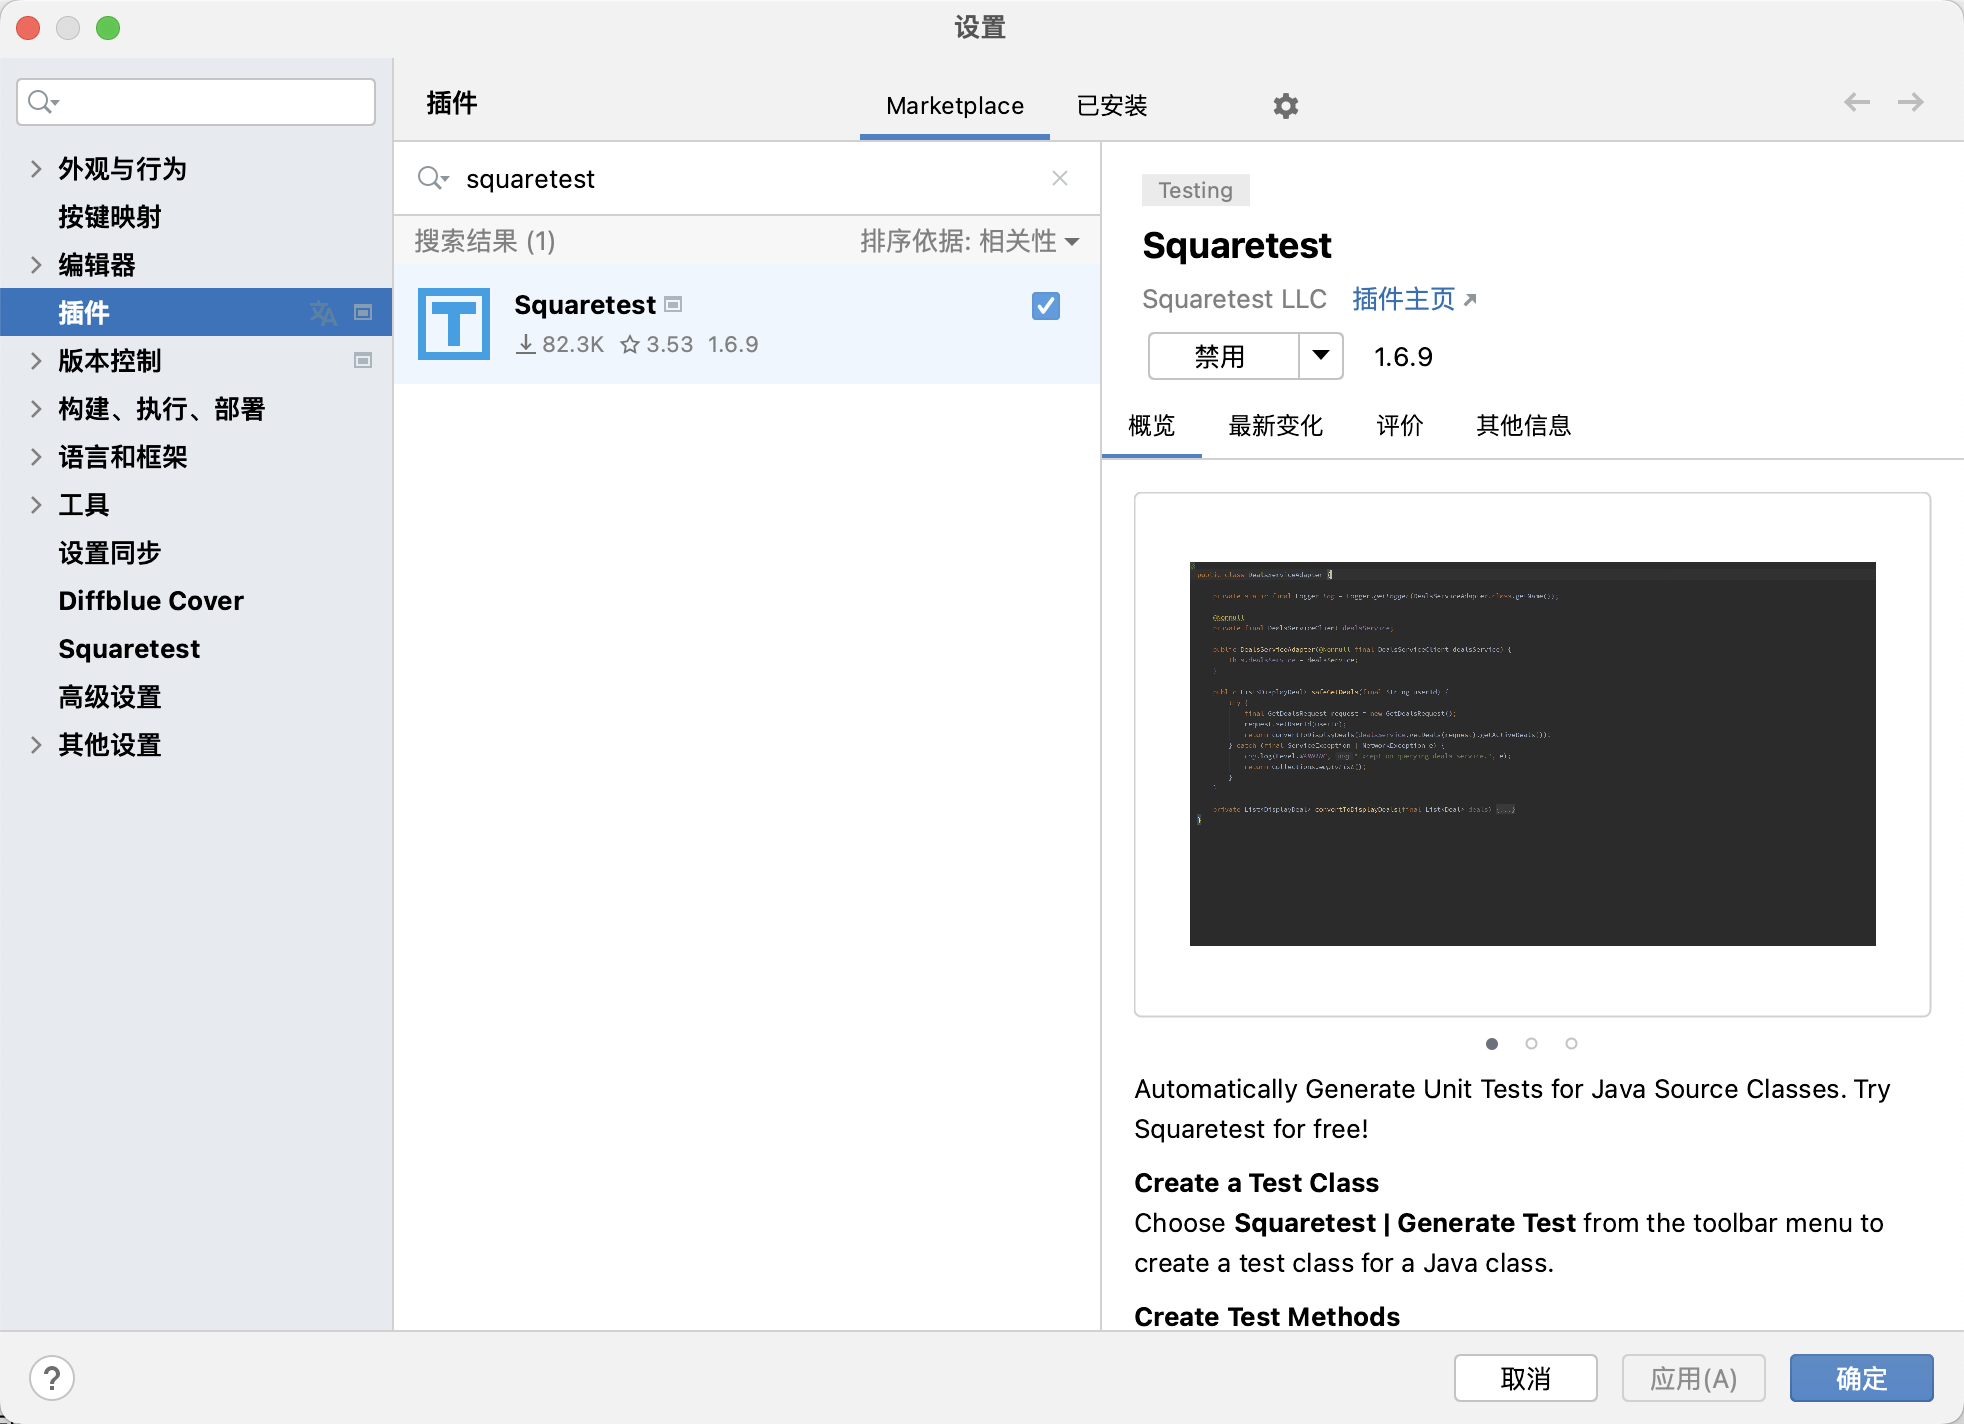Image resolution: width=1964 pixels, height=1424 pixels.
Task: Select 插件 in the settings tree
Action: click(x=196, y=312)
